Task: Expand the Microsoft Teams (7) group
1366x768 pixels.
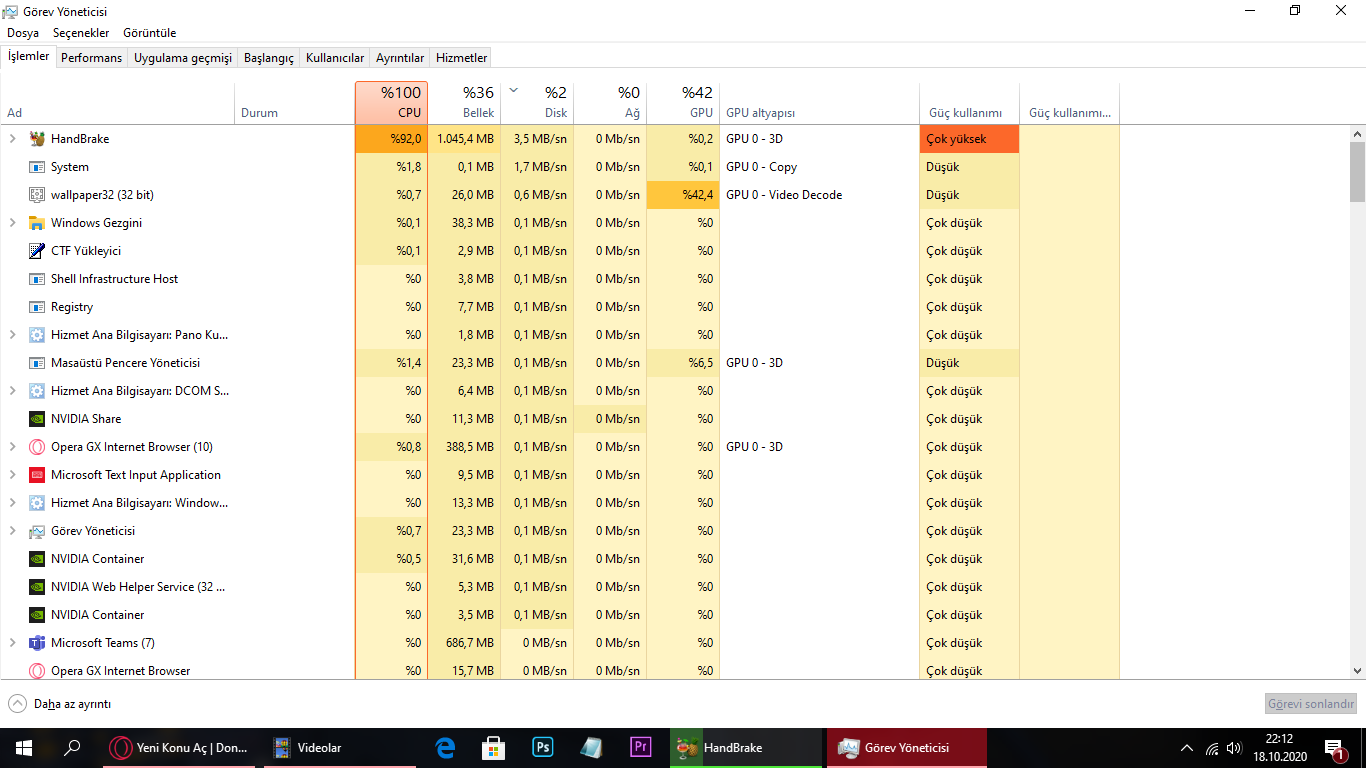Action: 12,643
